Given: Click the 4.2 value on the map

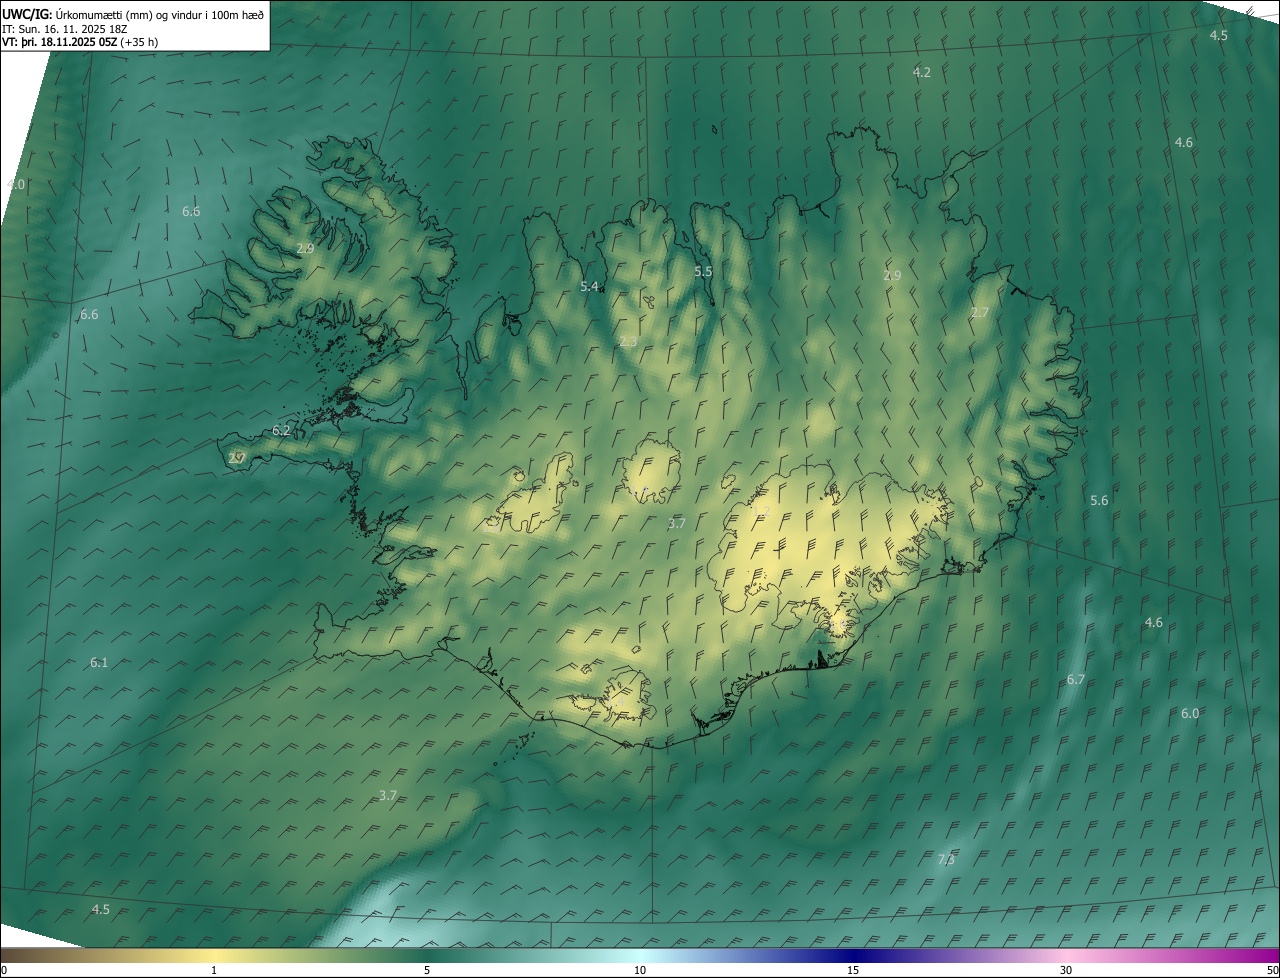Looking at the screenshot, I should point(922,73).
